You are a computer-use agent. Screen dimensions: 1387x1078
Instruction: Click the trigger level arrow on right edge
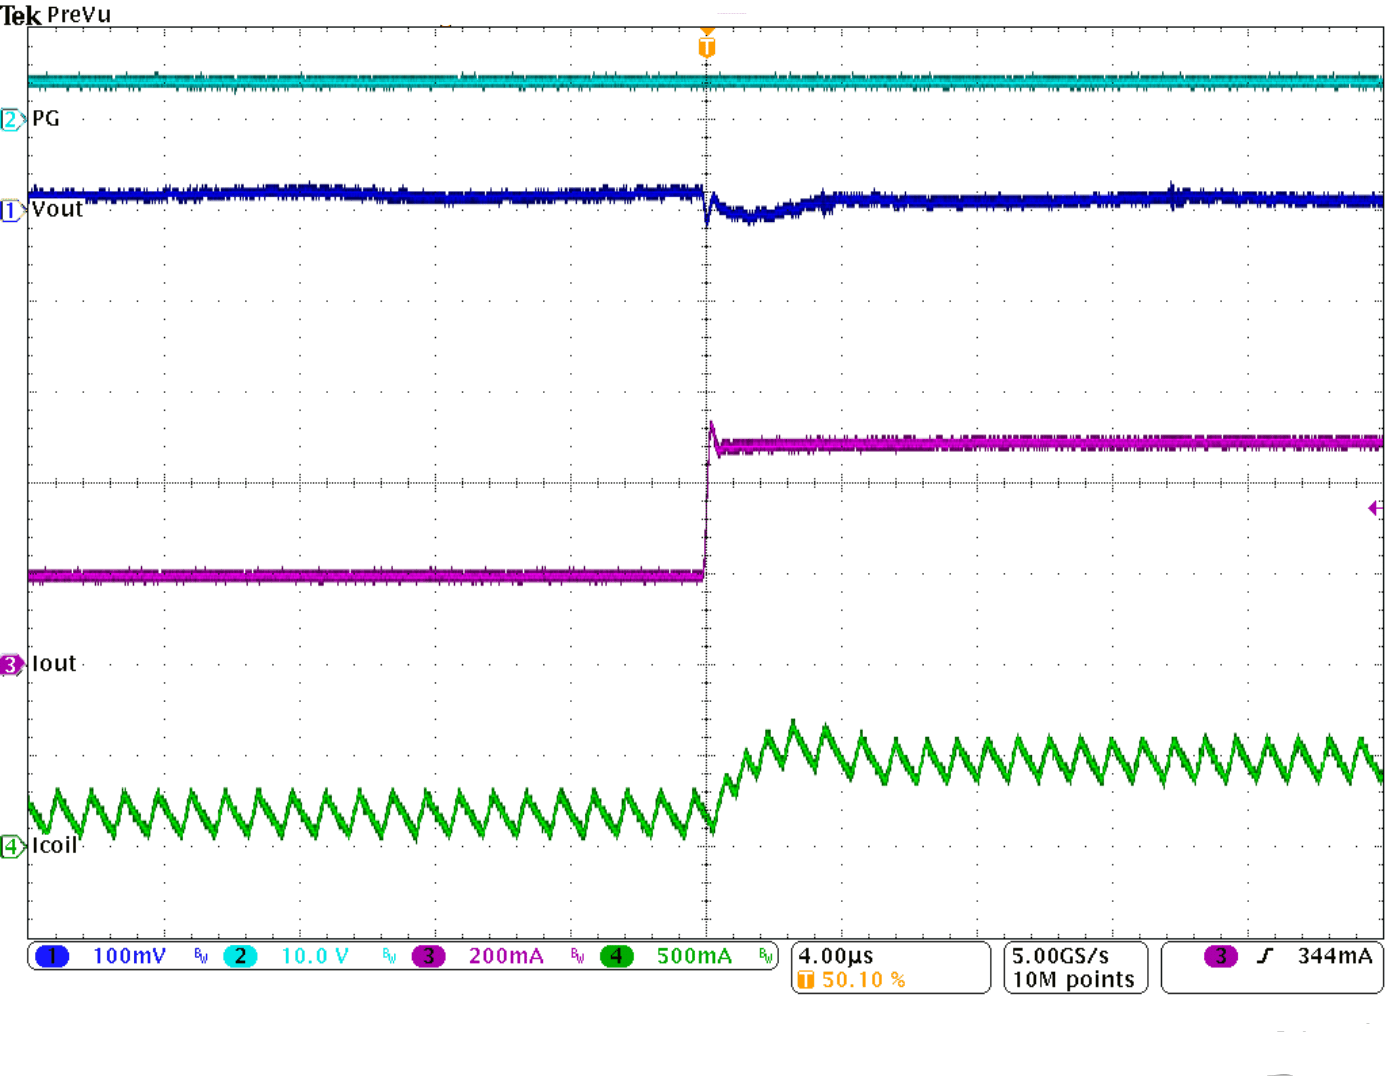point(1377,510)
